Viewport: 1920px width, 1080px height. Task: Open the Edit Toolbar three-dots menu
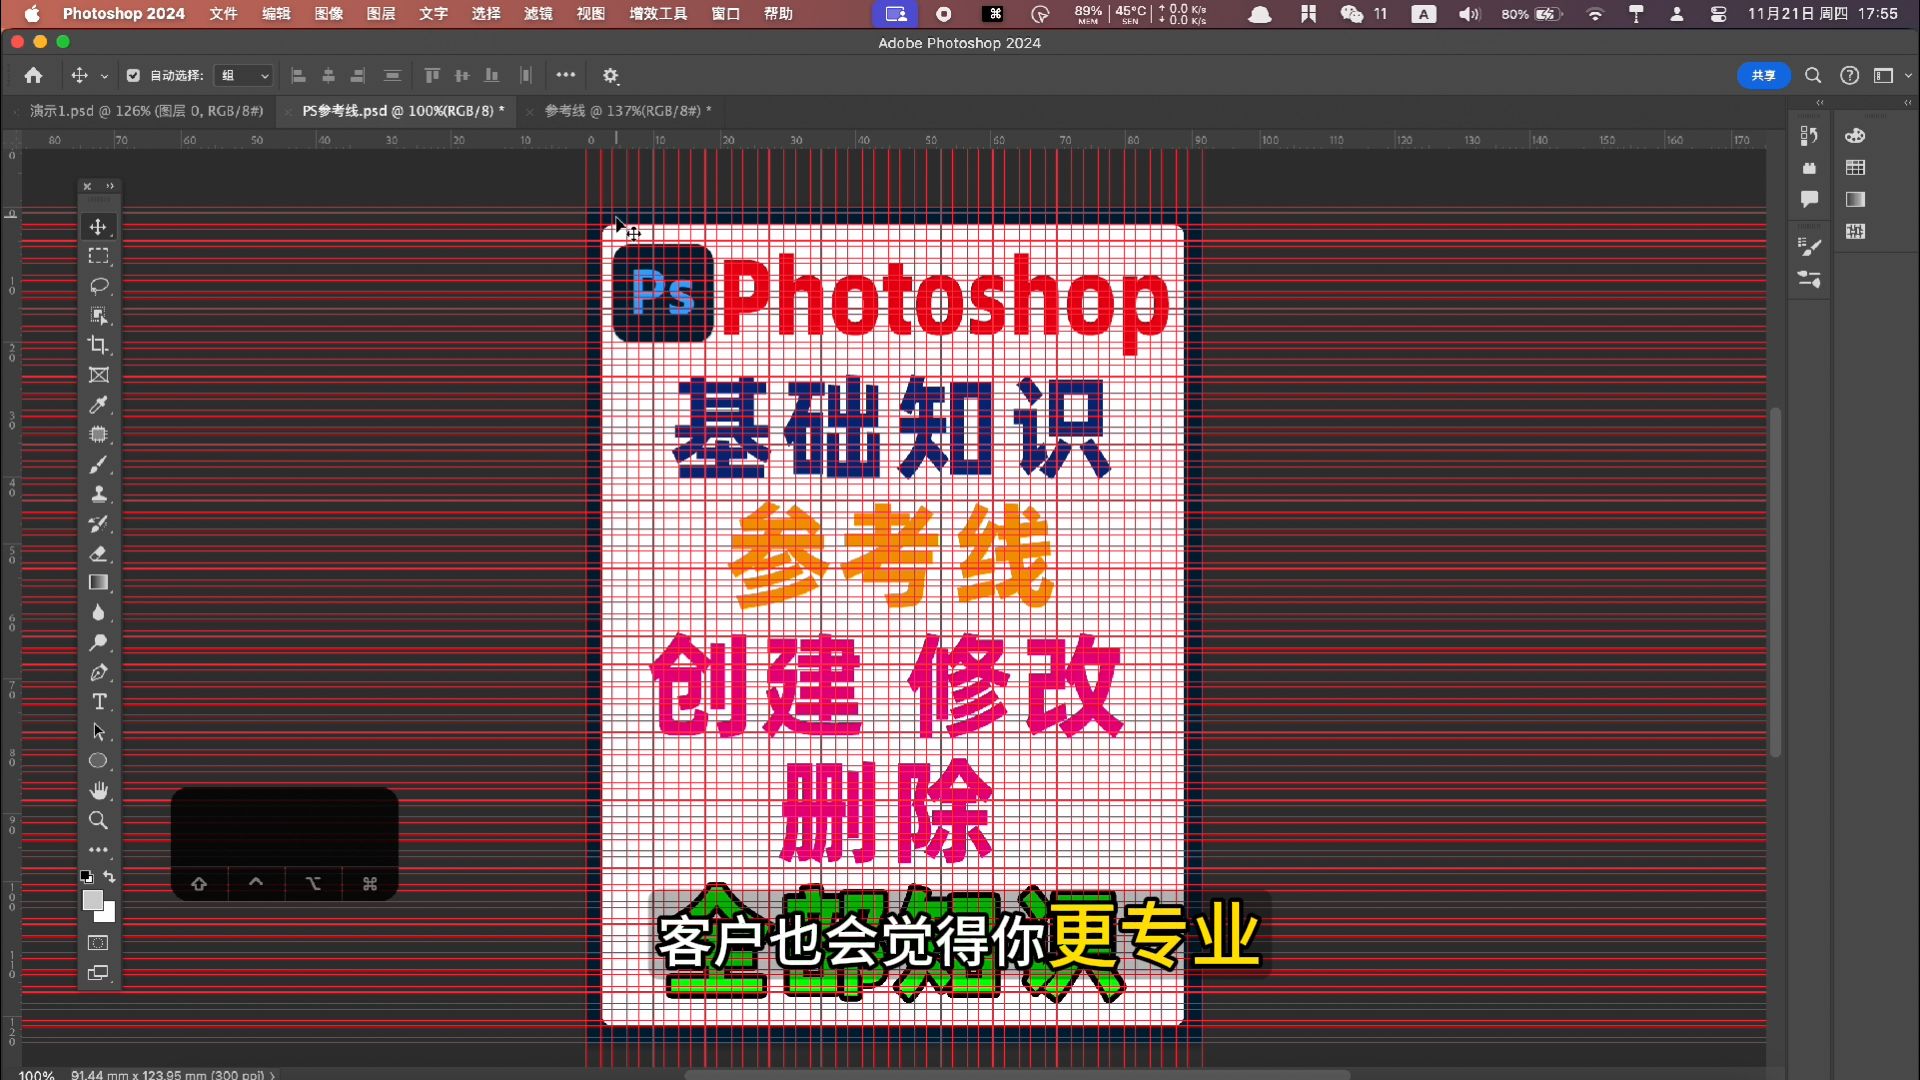[x=98, y=850]
